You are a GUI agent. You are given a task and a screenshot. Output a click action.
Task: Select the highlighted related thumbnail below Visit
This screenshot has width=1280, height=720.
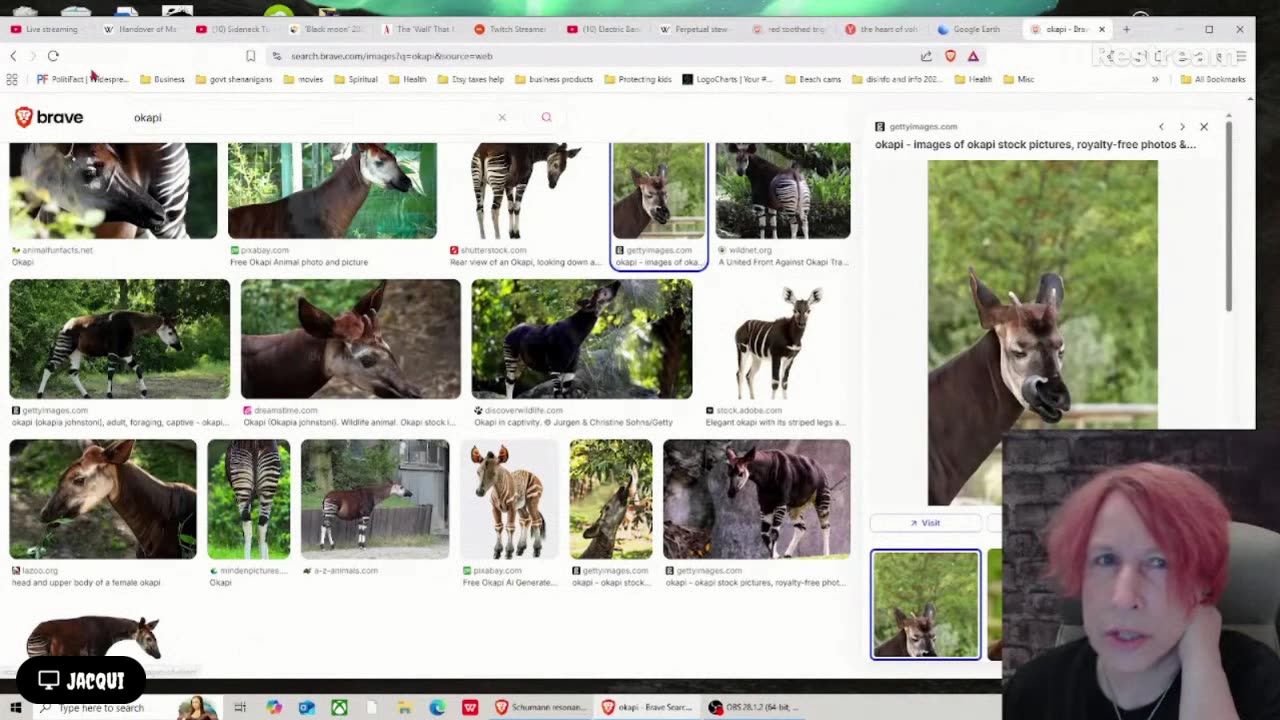pos(925,605)
